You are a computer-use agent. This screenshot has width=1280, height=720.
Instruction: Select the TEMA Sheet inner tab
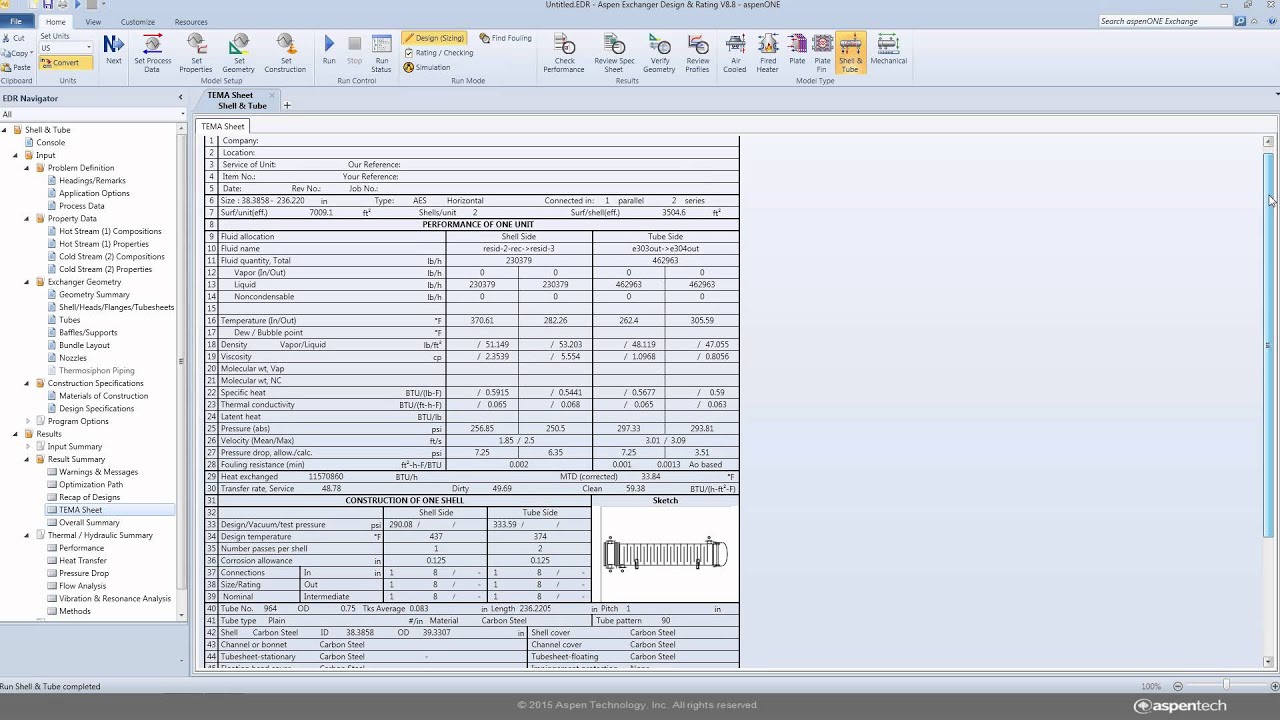222,126
